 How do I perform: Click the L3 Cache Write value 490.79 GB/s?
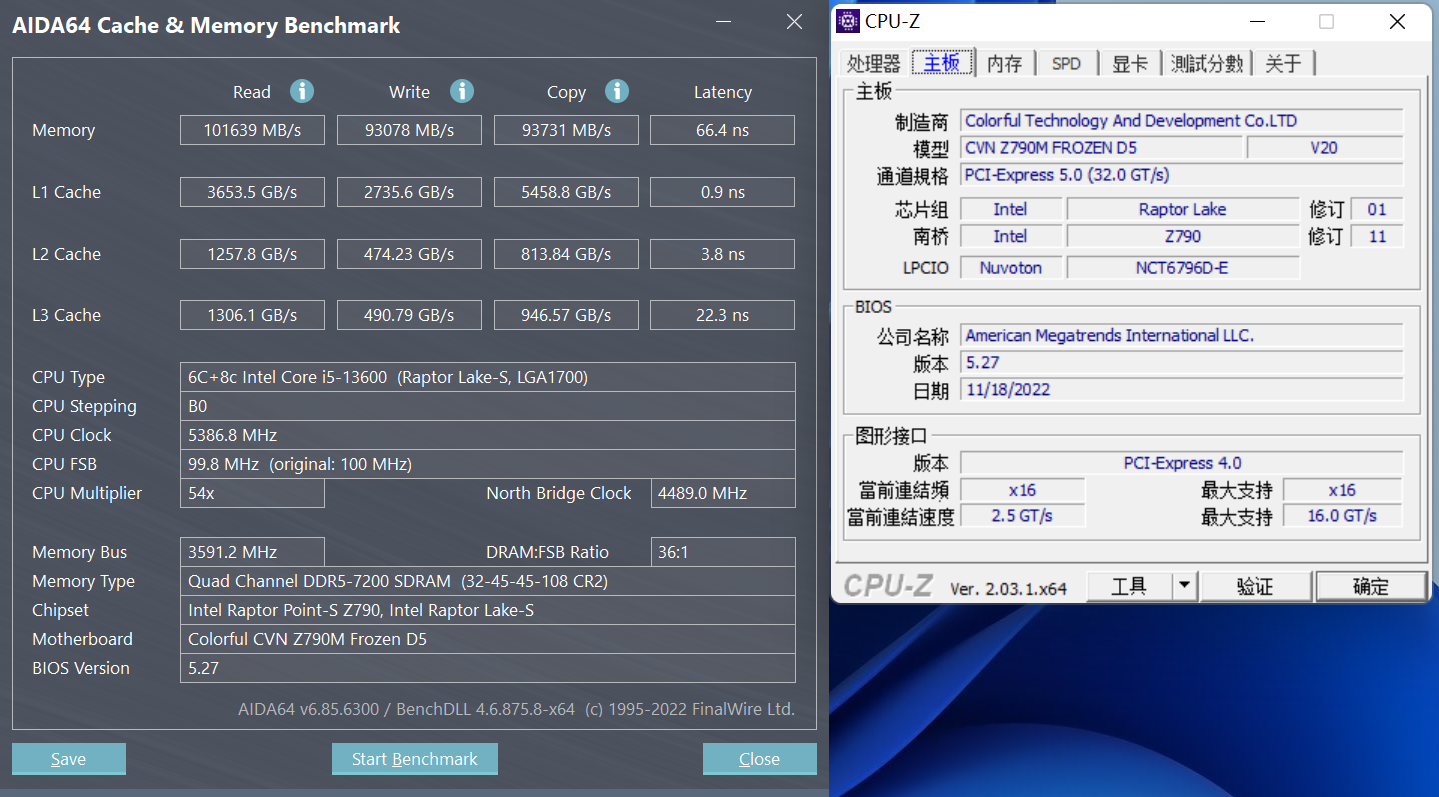coord(409,315)
